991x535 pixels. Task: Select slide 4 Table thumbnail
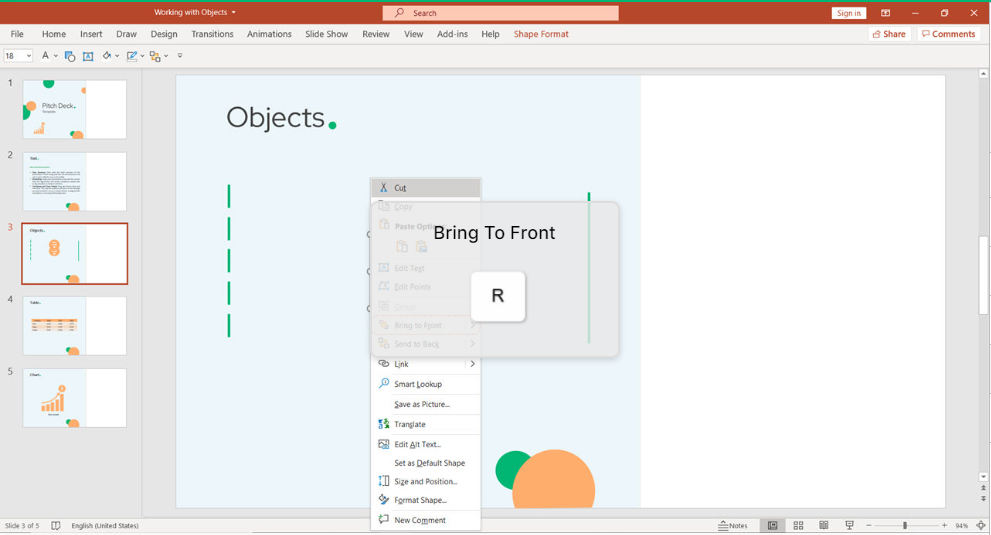75,326
